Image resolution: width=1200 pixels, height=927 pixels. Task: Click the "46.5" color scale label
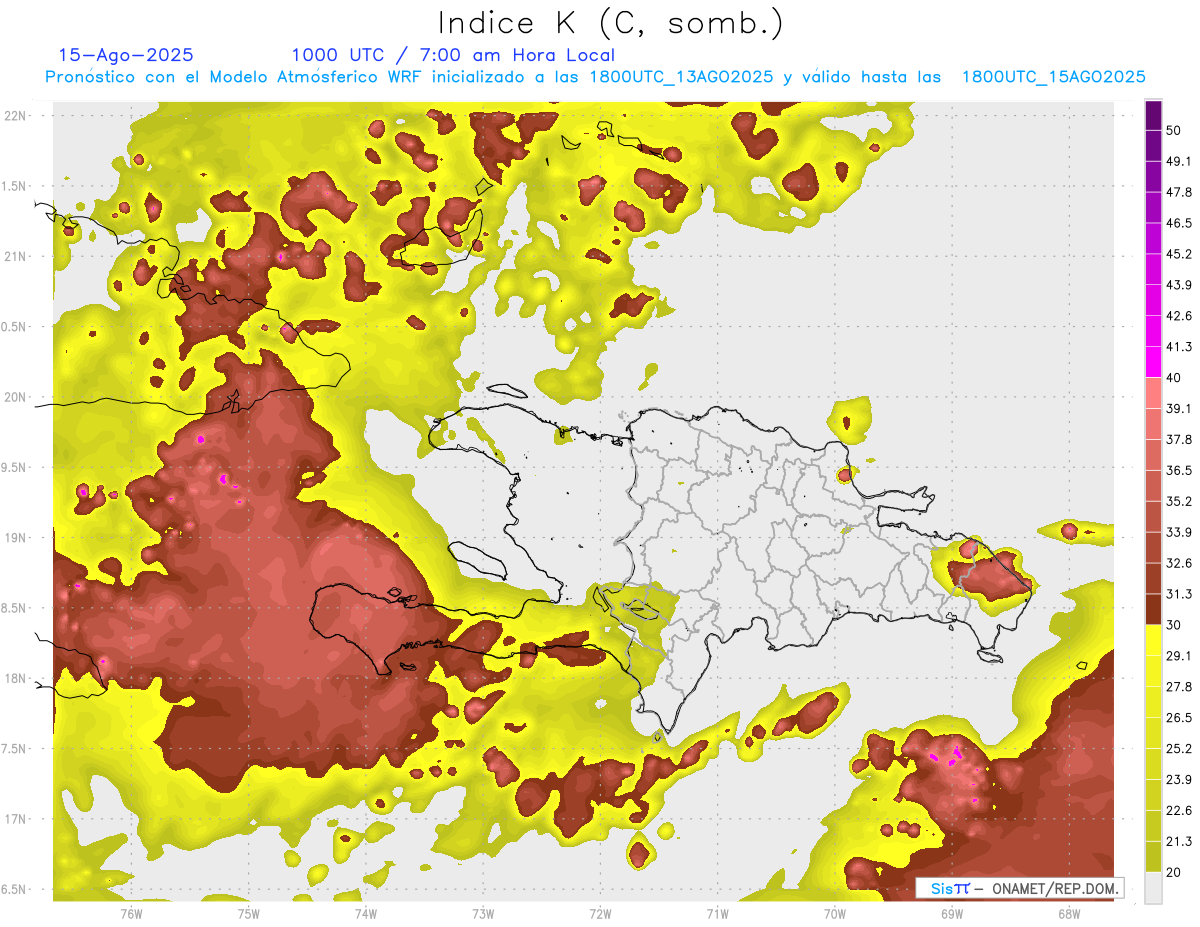click(1179, 223)
